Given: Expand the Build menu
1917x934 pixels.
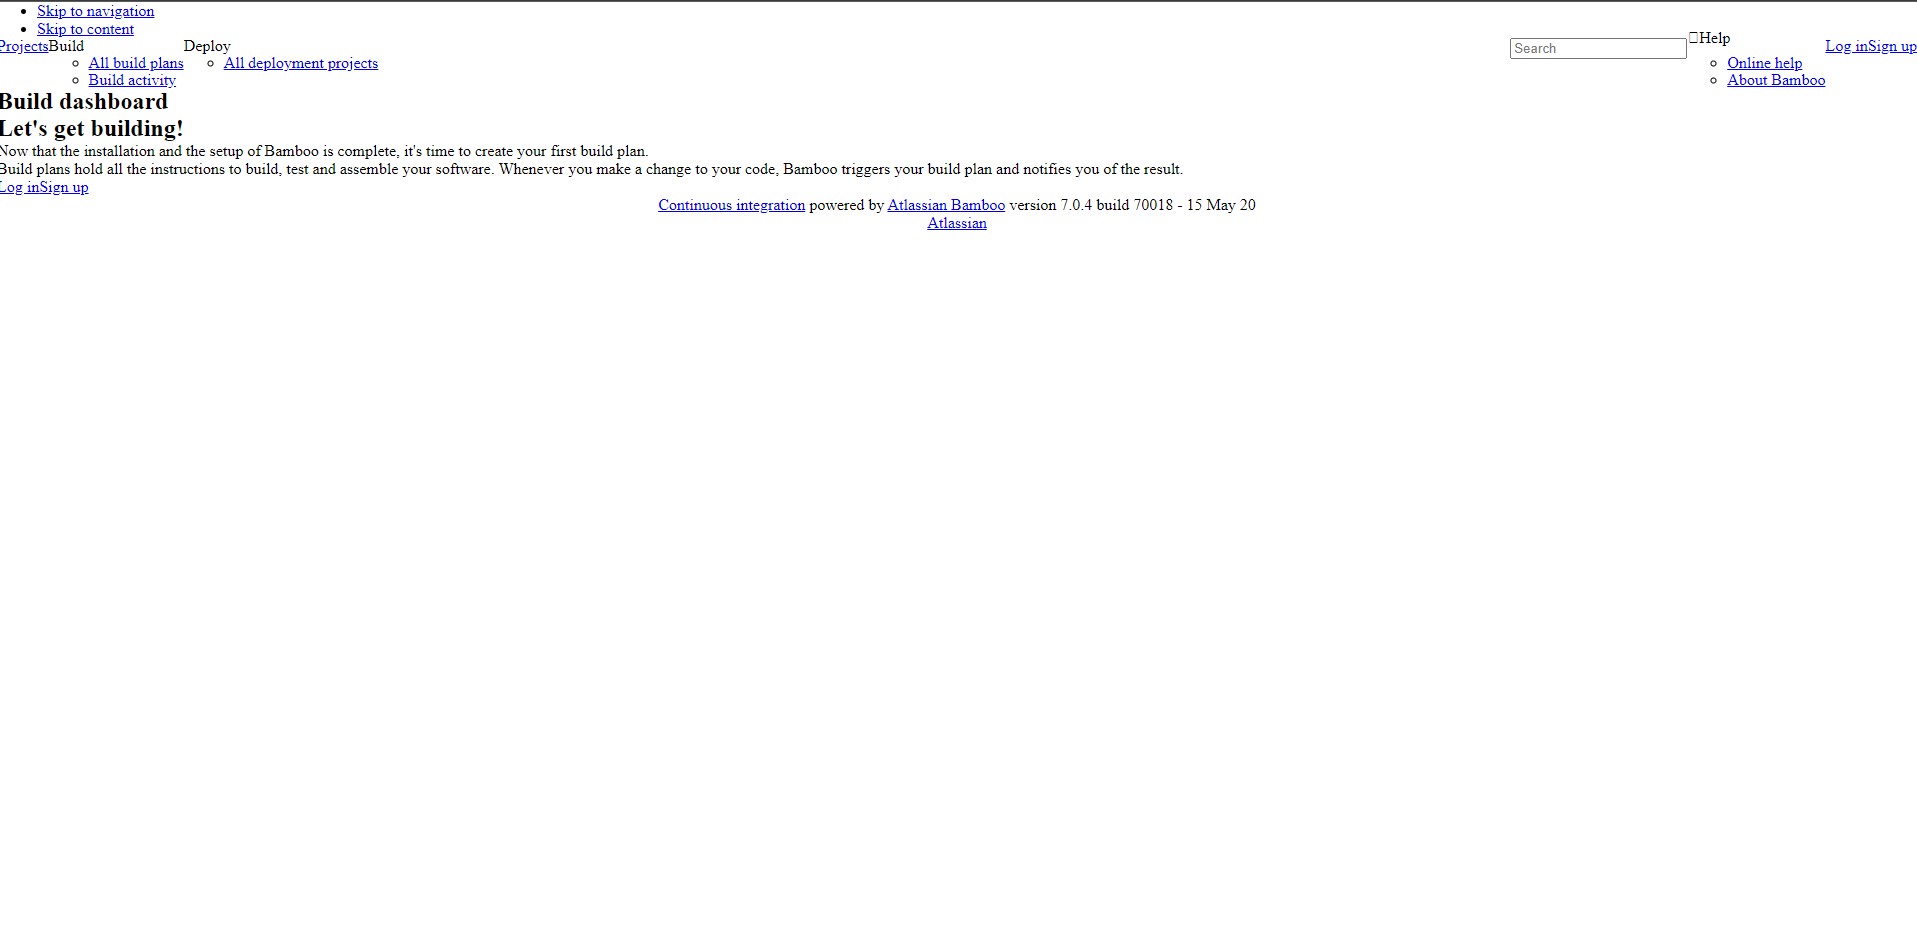Looking at the screenshot, I should click(66, 46).
